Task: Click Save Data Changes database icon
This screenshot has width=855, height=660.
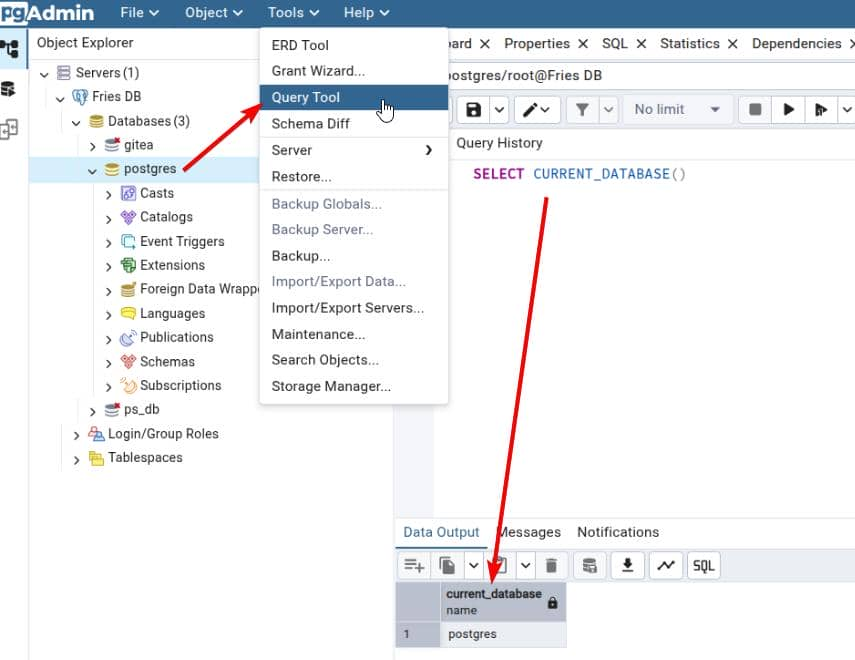Action: 590,566
